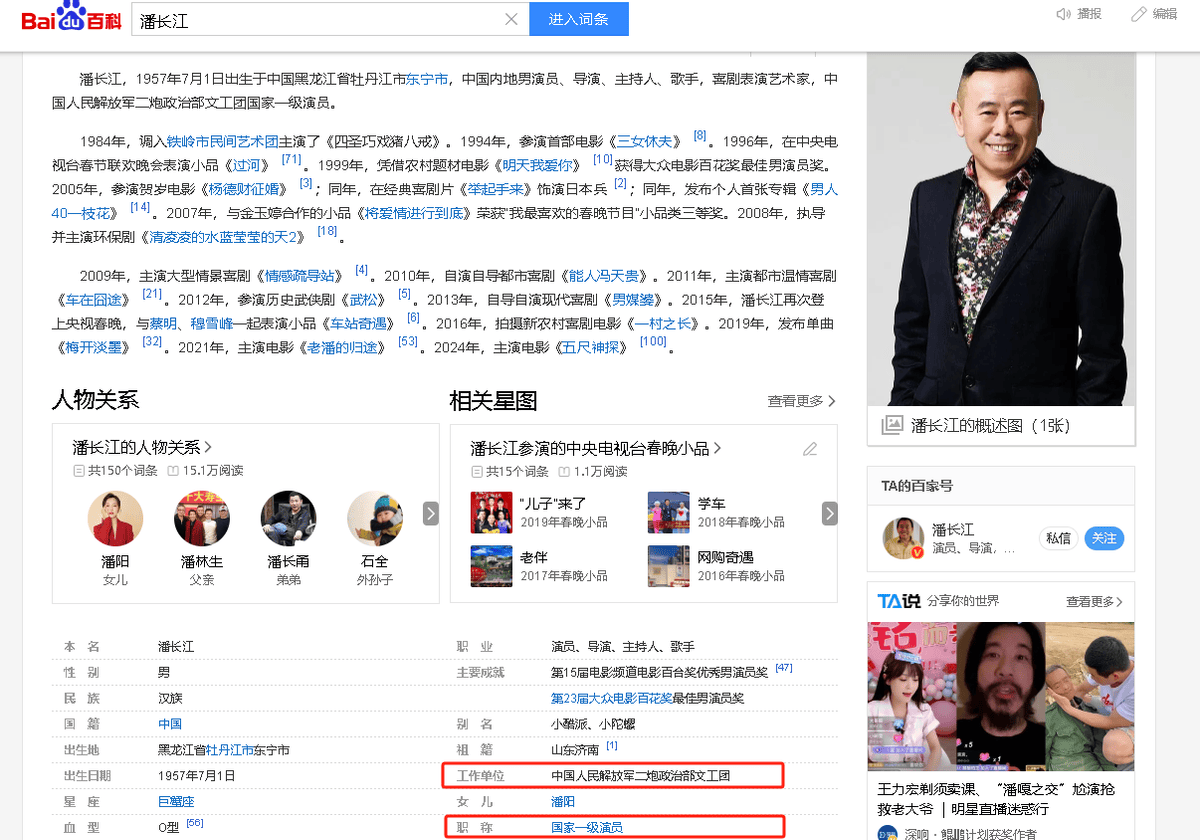Screen dimensions: 1200x840
Task: Open the 车站奇遇 link
Action: pos(359,323)
